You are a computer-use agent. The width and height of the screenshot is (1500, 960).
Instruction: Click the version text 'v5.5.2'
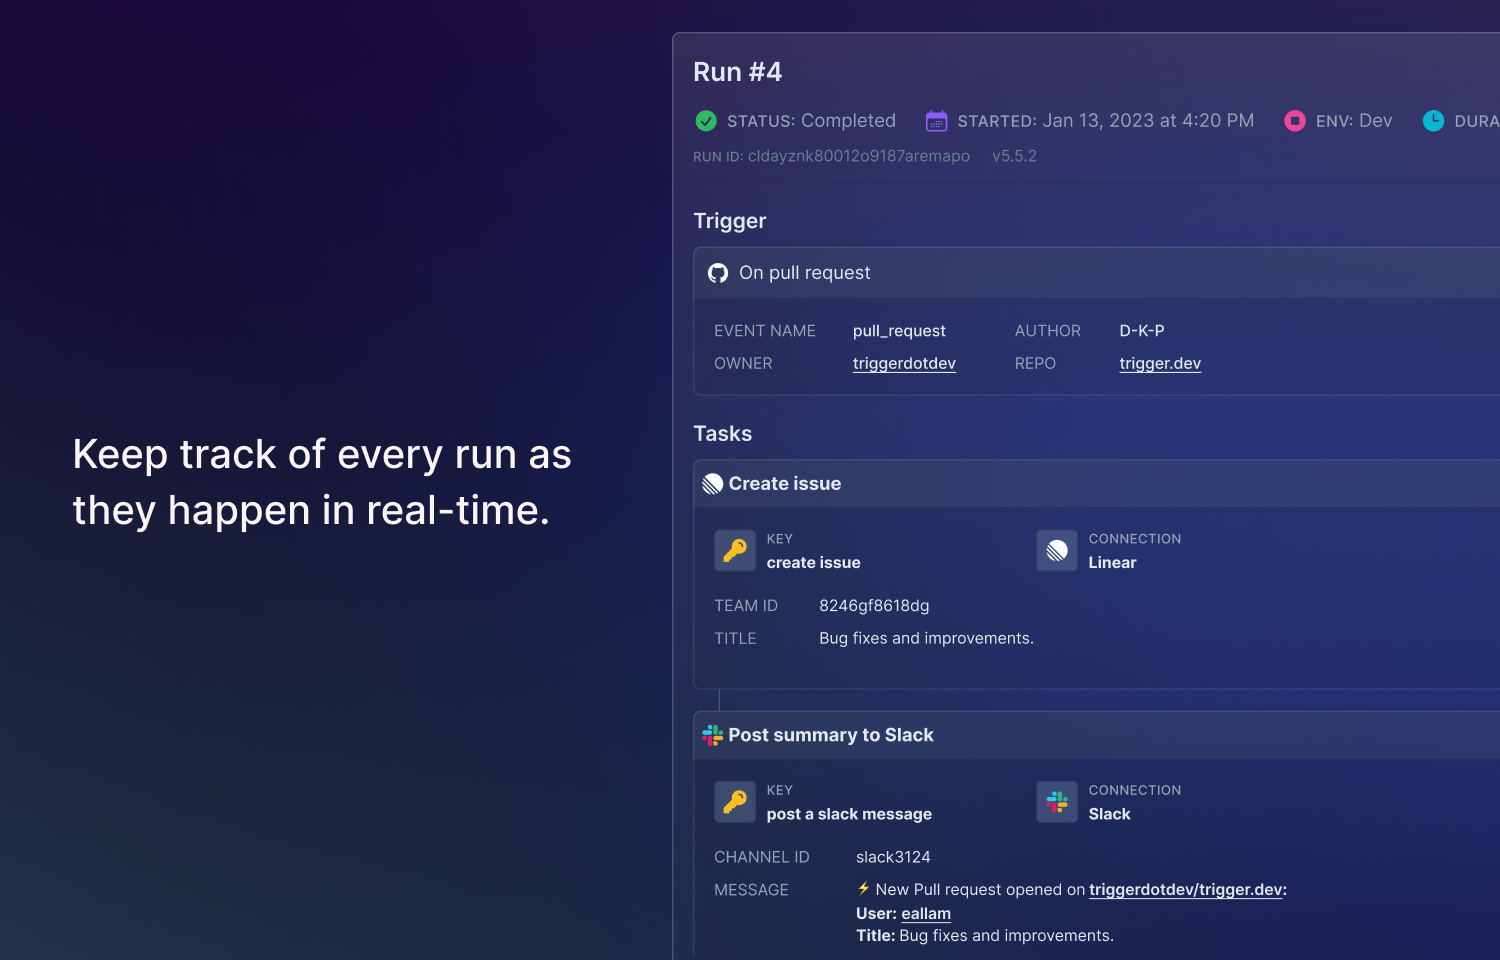tap(1014, 156)
